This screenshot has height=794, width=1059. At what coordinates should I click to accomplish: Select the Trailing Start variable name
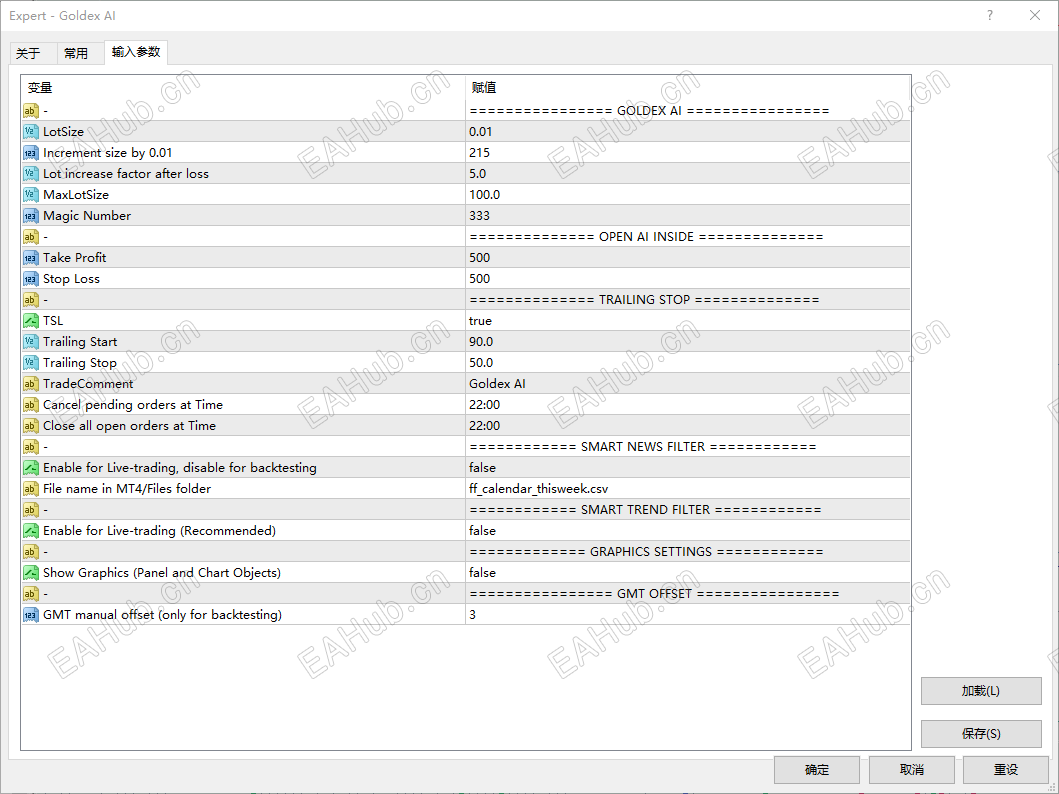(x=80, y=342)
